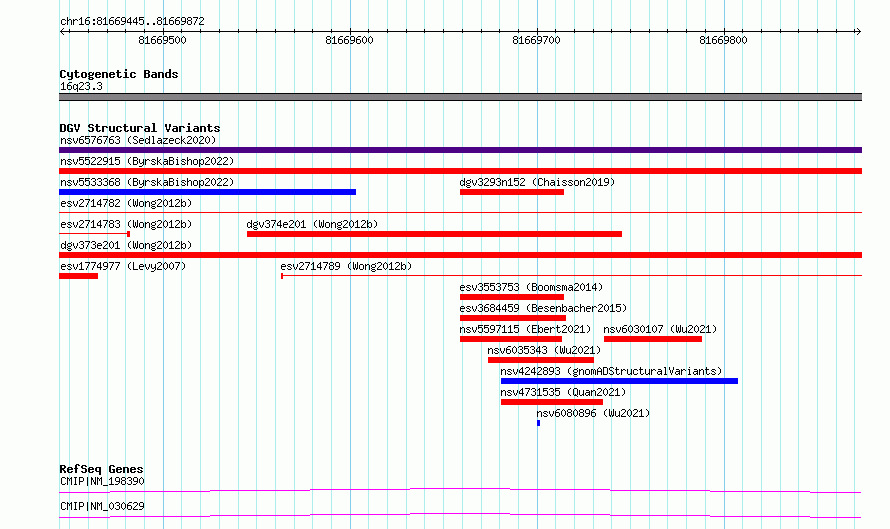Open esv2714782 (Wong2012b) variant label
This screenshot has width=890, height=529.
tap(126, 203)
